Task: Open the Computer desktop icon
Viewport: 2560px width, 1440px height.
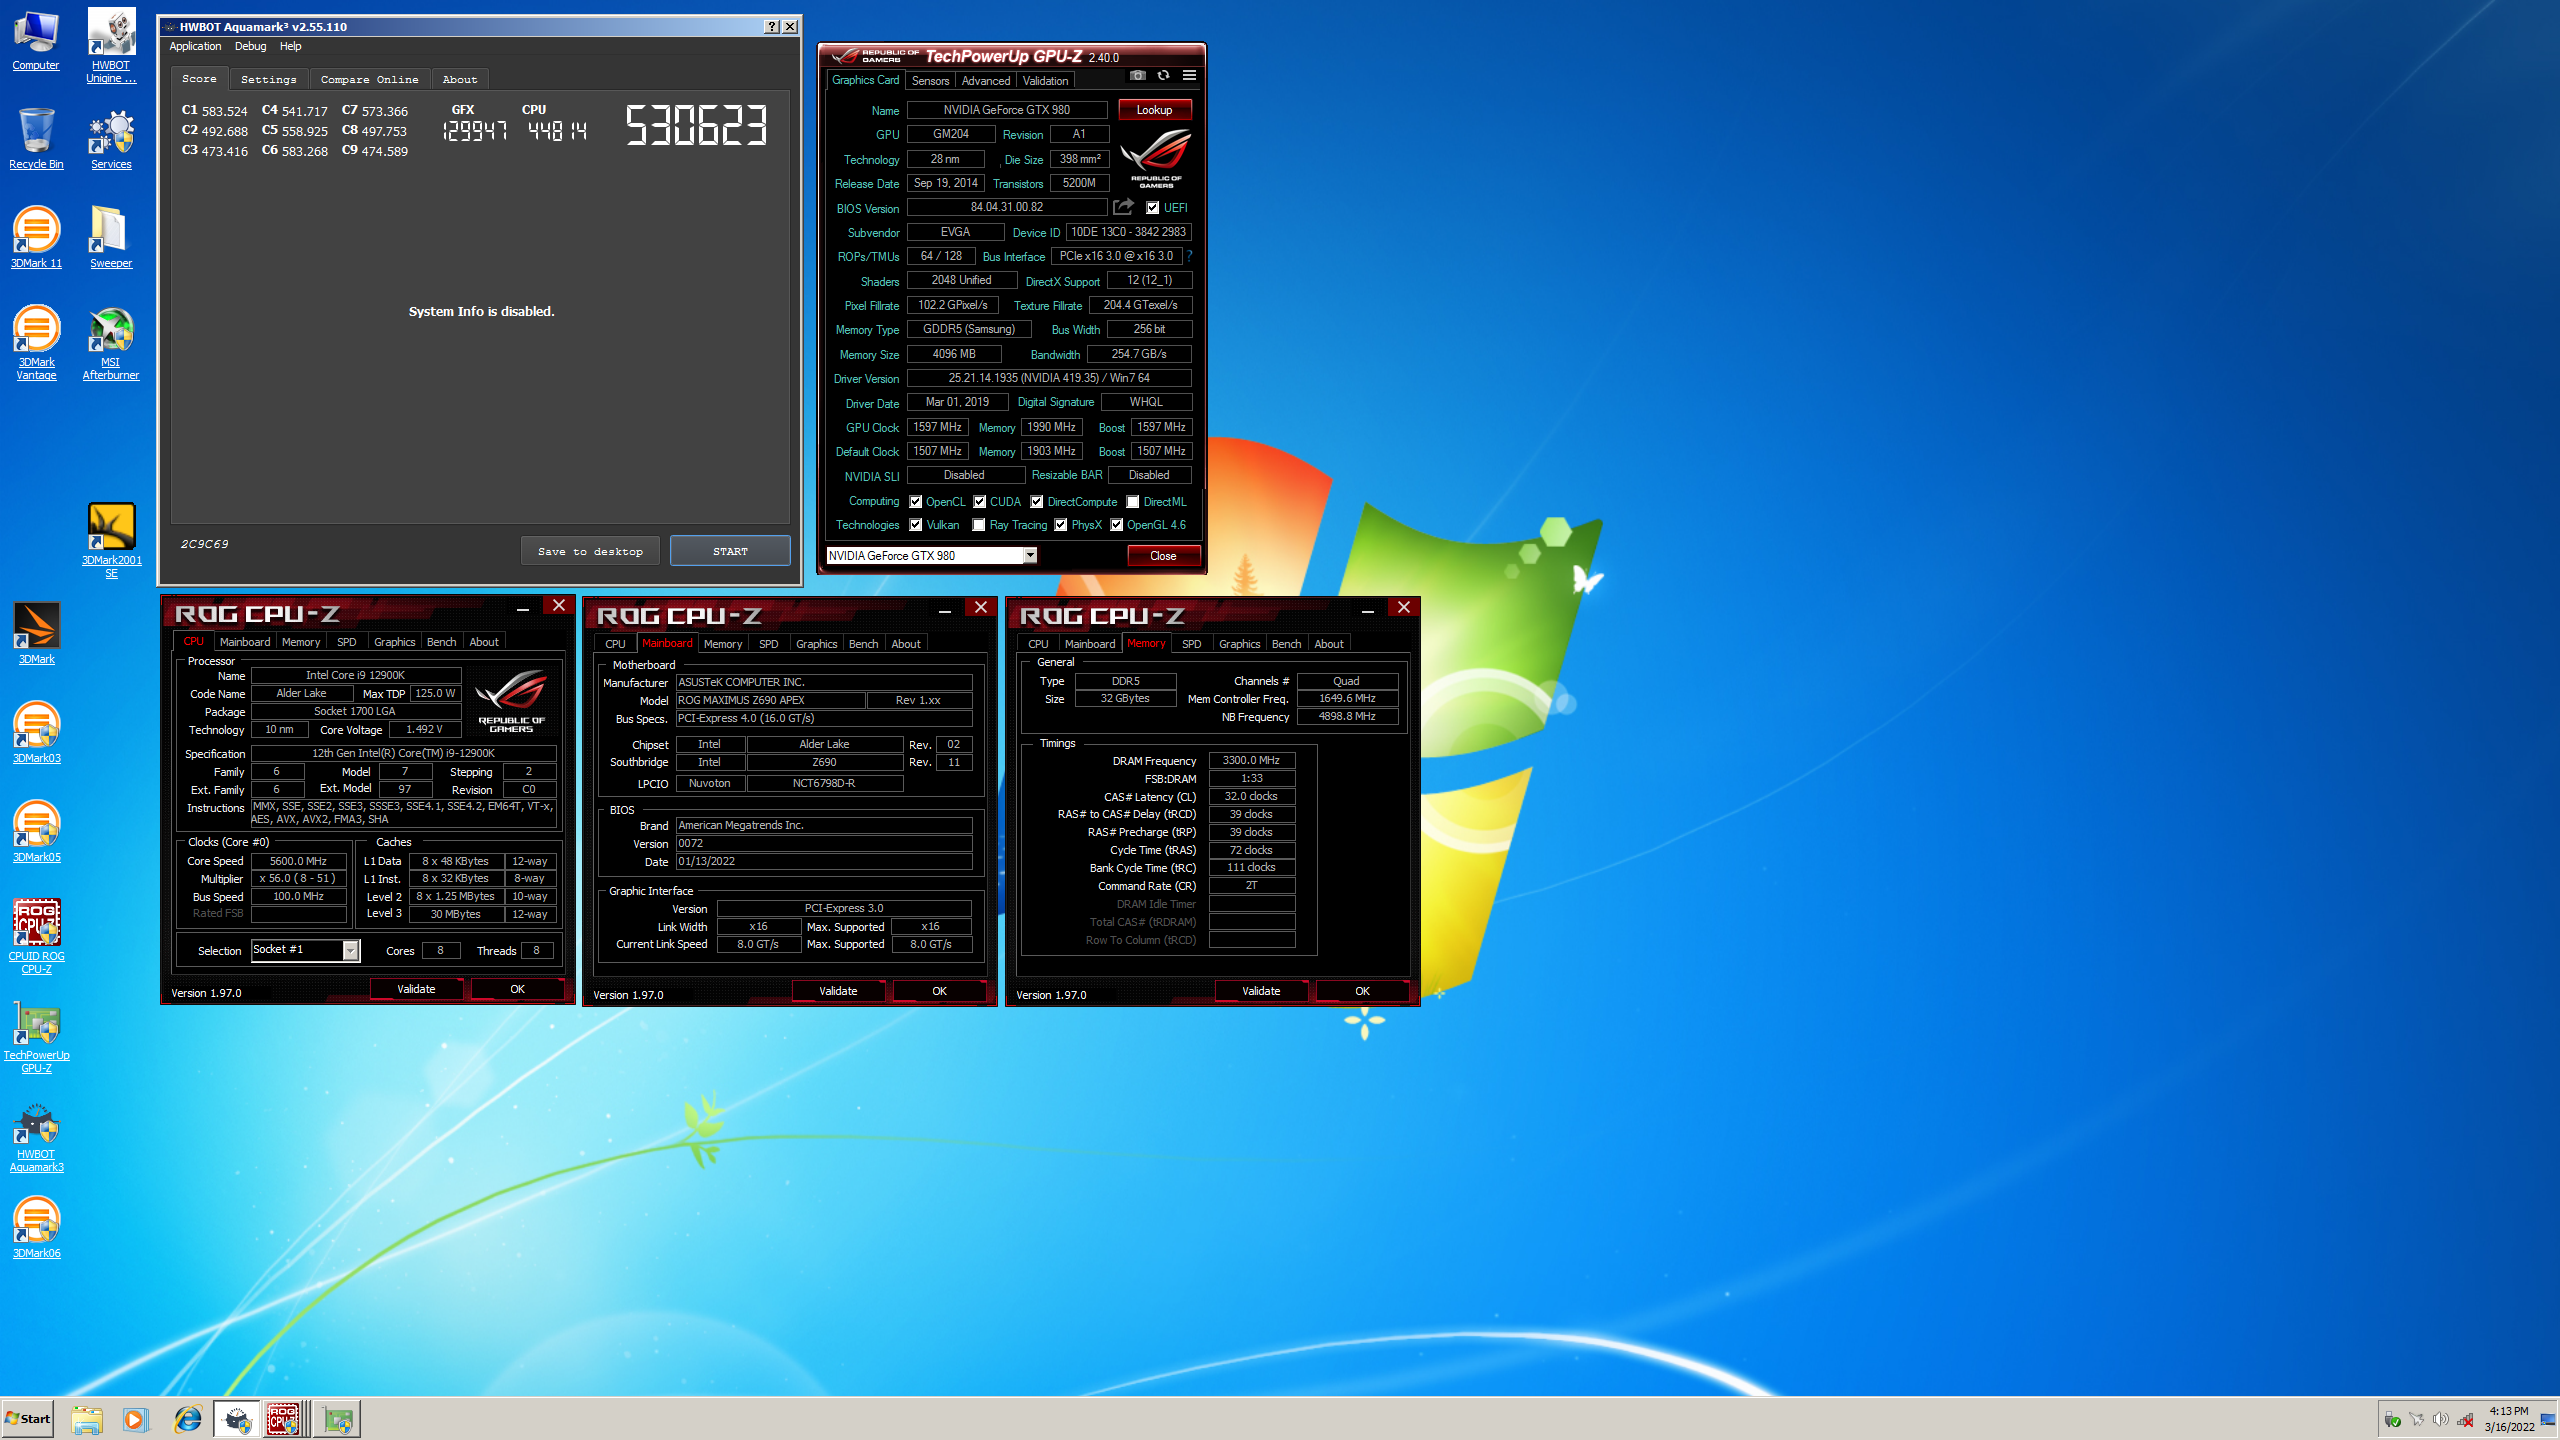Action: click(x=36, y=40)
